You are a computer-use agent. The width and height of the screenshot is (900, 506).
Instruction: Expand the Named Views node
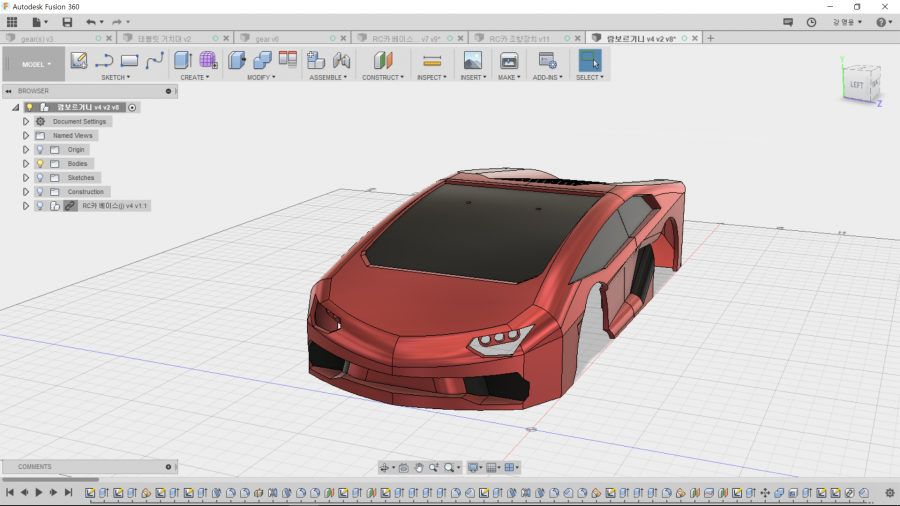[x=26, y=135]
